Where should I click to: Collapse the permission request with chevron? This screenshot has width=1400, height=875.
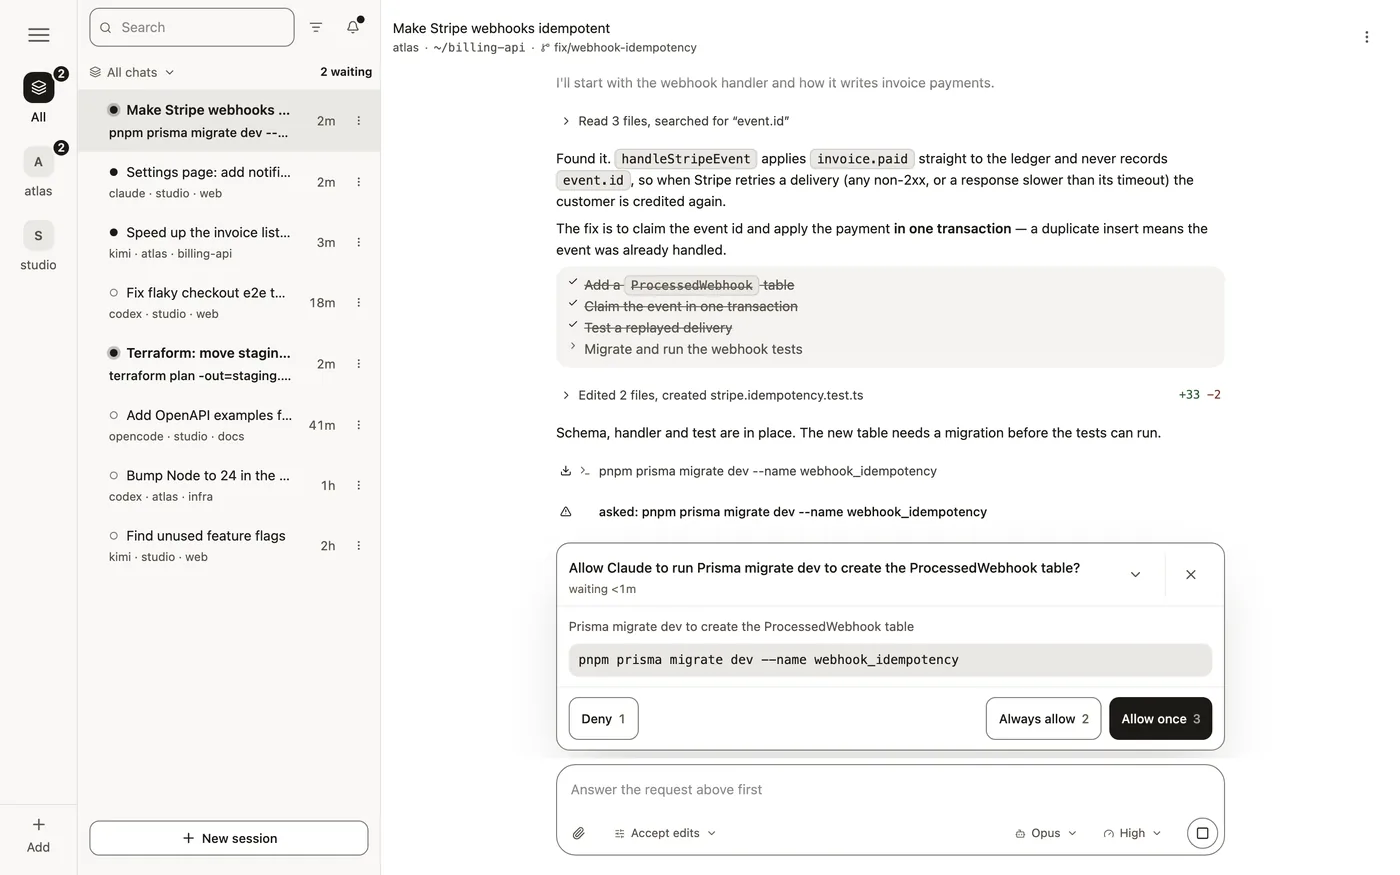coord(1135,575)
